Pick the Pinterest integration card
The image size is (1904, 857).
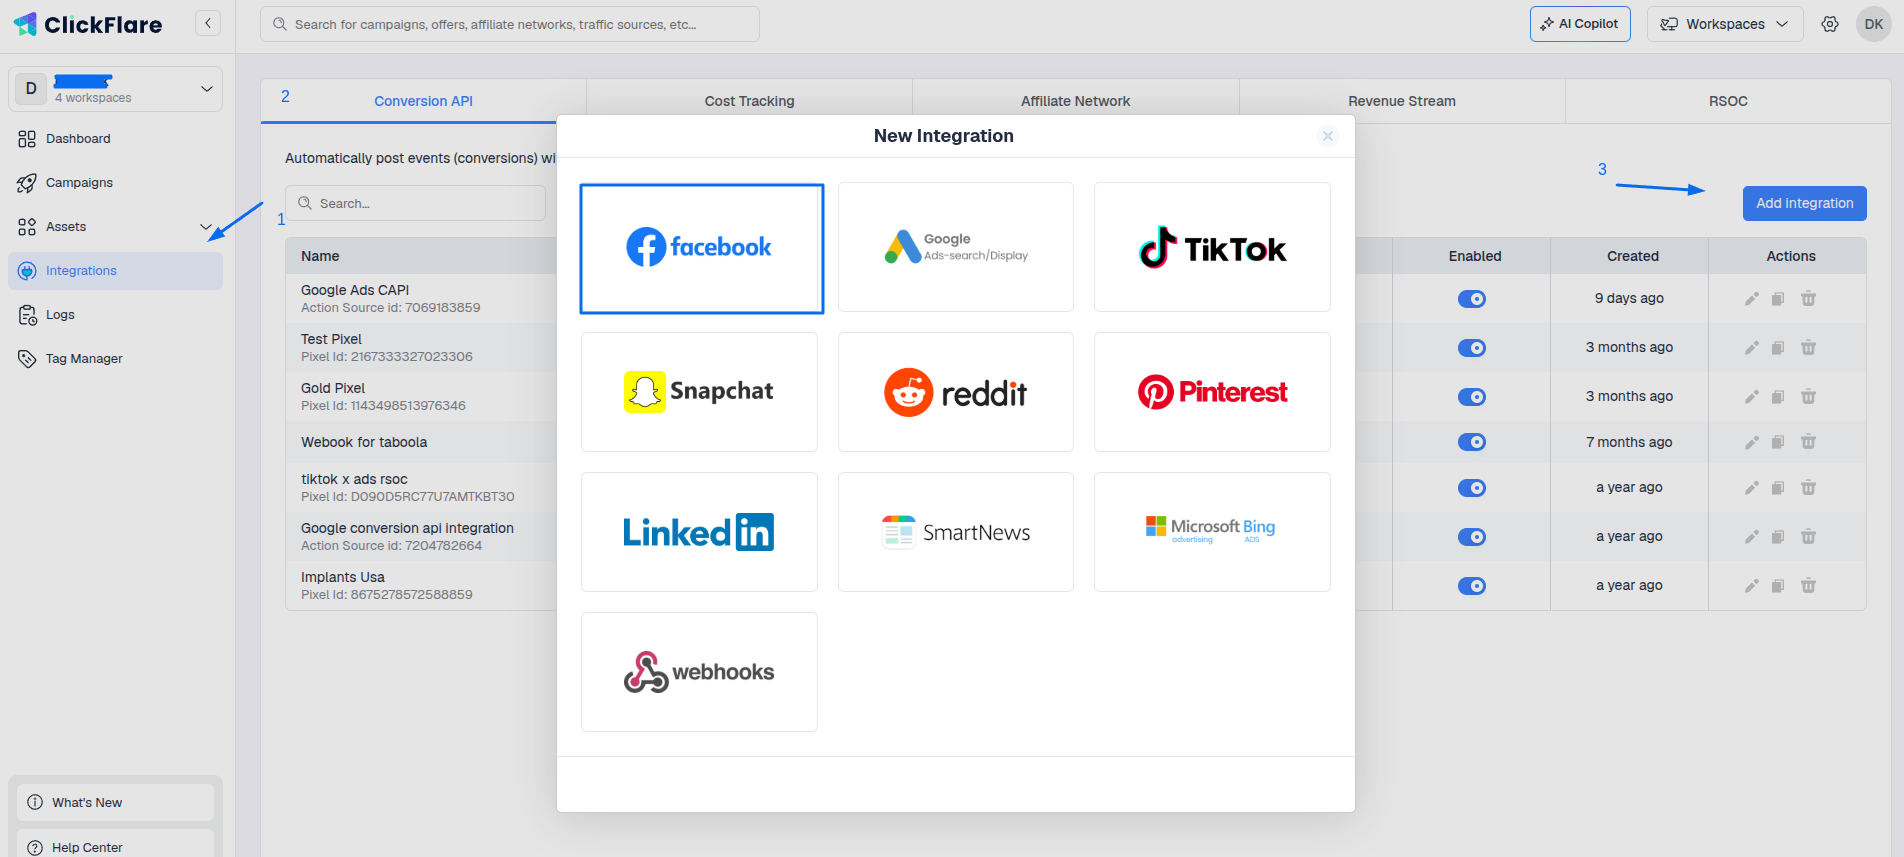[1212, 392]
